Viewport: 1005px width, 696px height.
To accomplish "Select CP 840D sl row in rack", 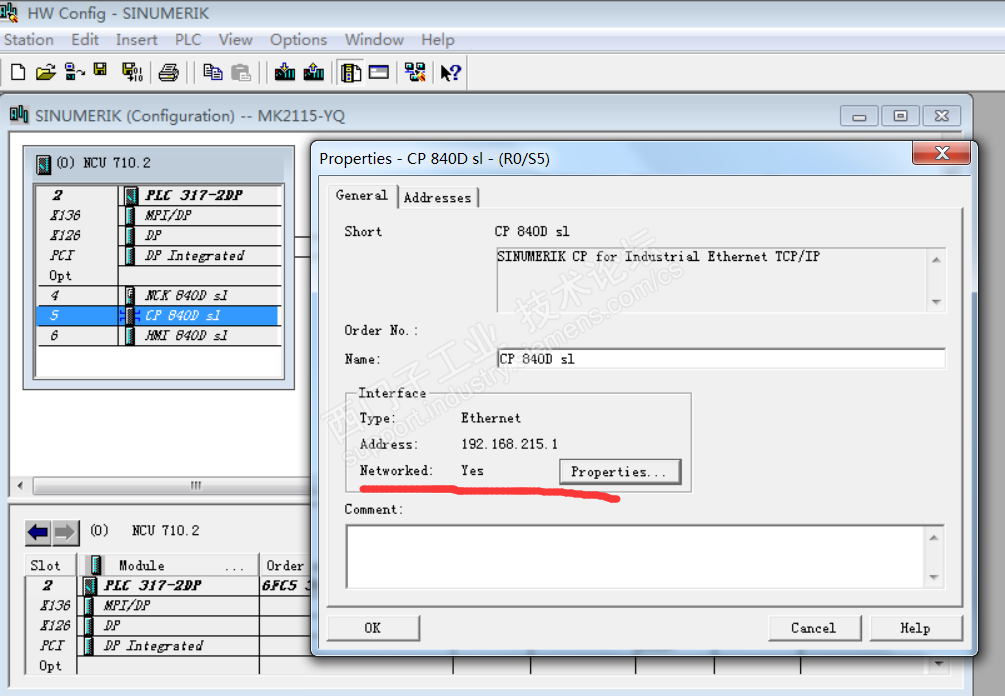I will click(159, 315).
